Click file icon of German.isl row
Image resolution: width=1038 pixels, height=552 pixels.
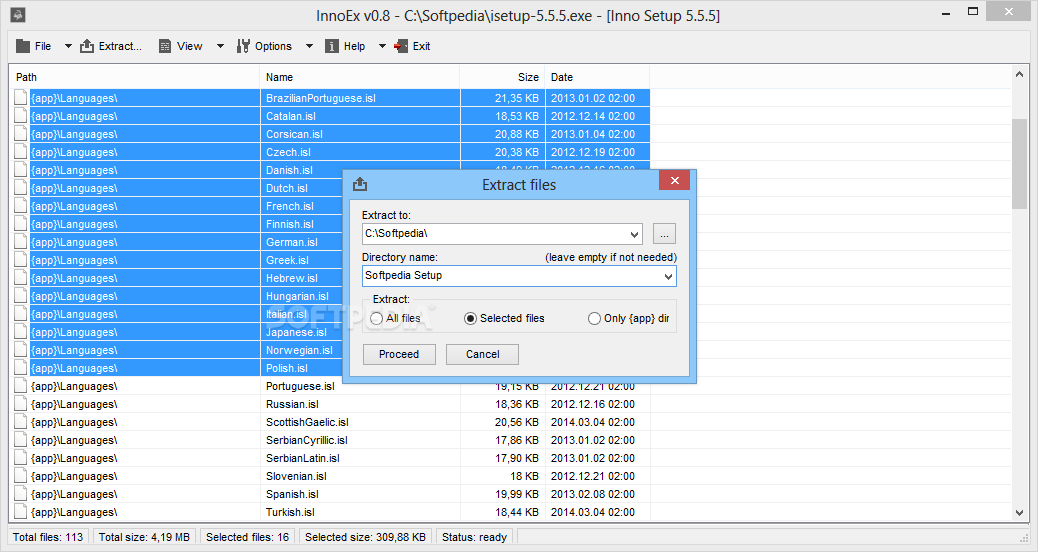[21, 242]
